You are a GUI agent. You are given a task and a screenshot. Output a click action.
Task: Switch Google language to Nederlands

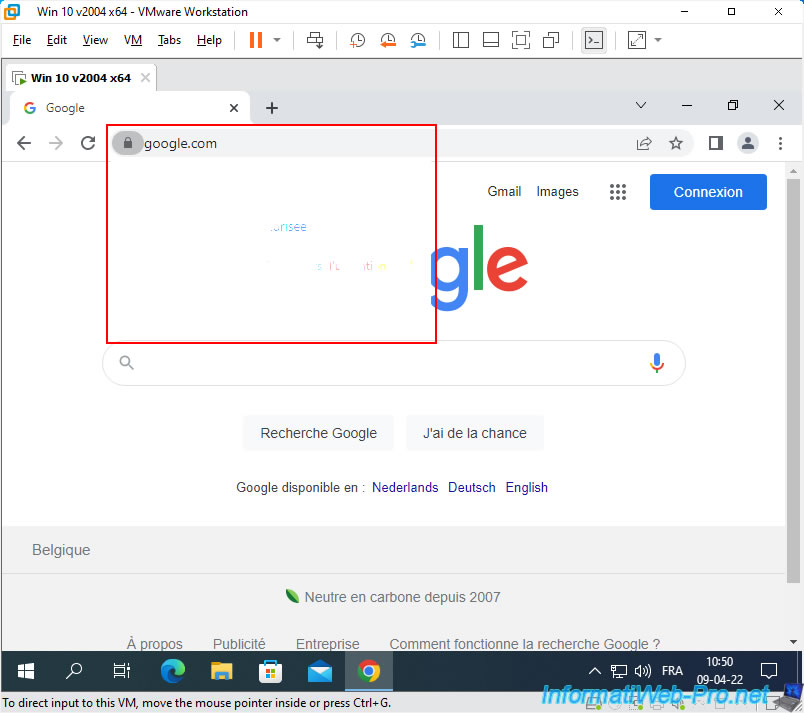tap(405, 487)
